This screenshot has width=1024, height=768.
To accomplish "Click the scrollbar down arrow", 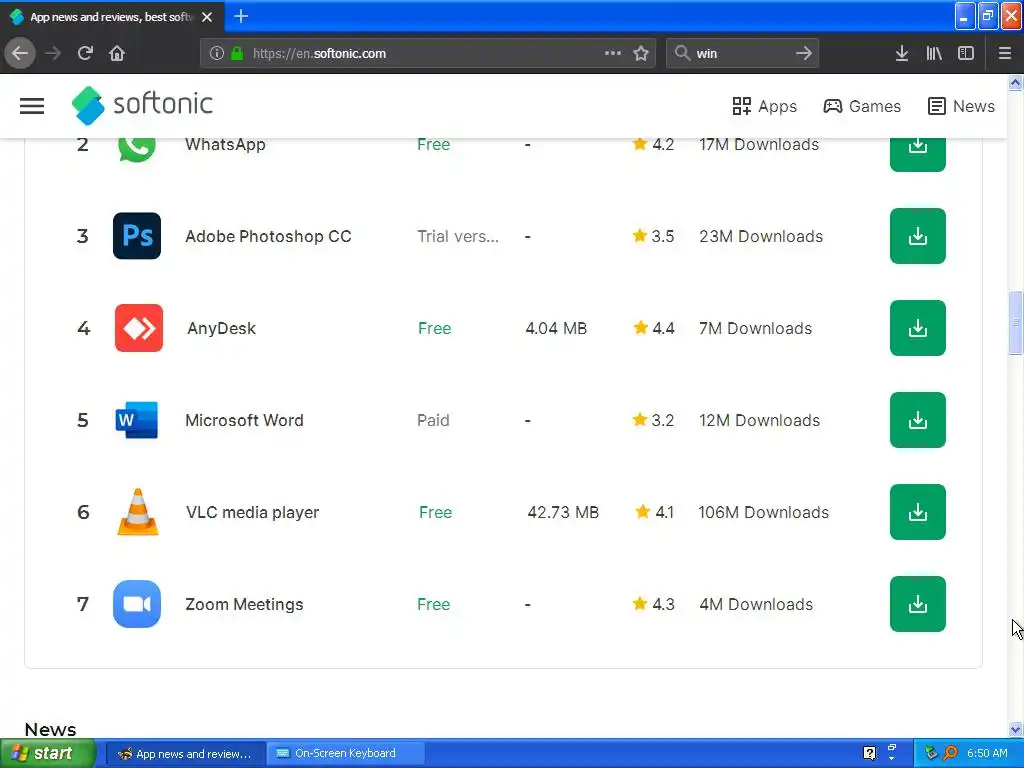I will (x=1016, y=729).
